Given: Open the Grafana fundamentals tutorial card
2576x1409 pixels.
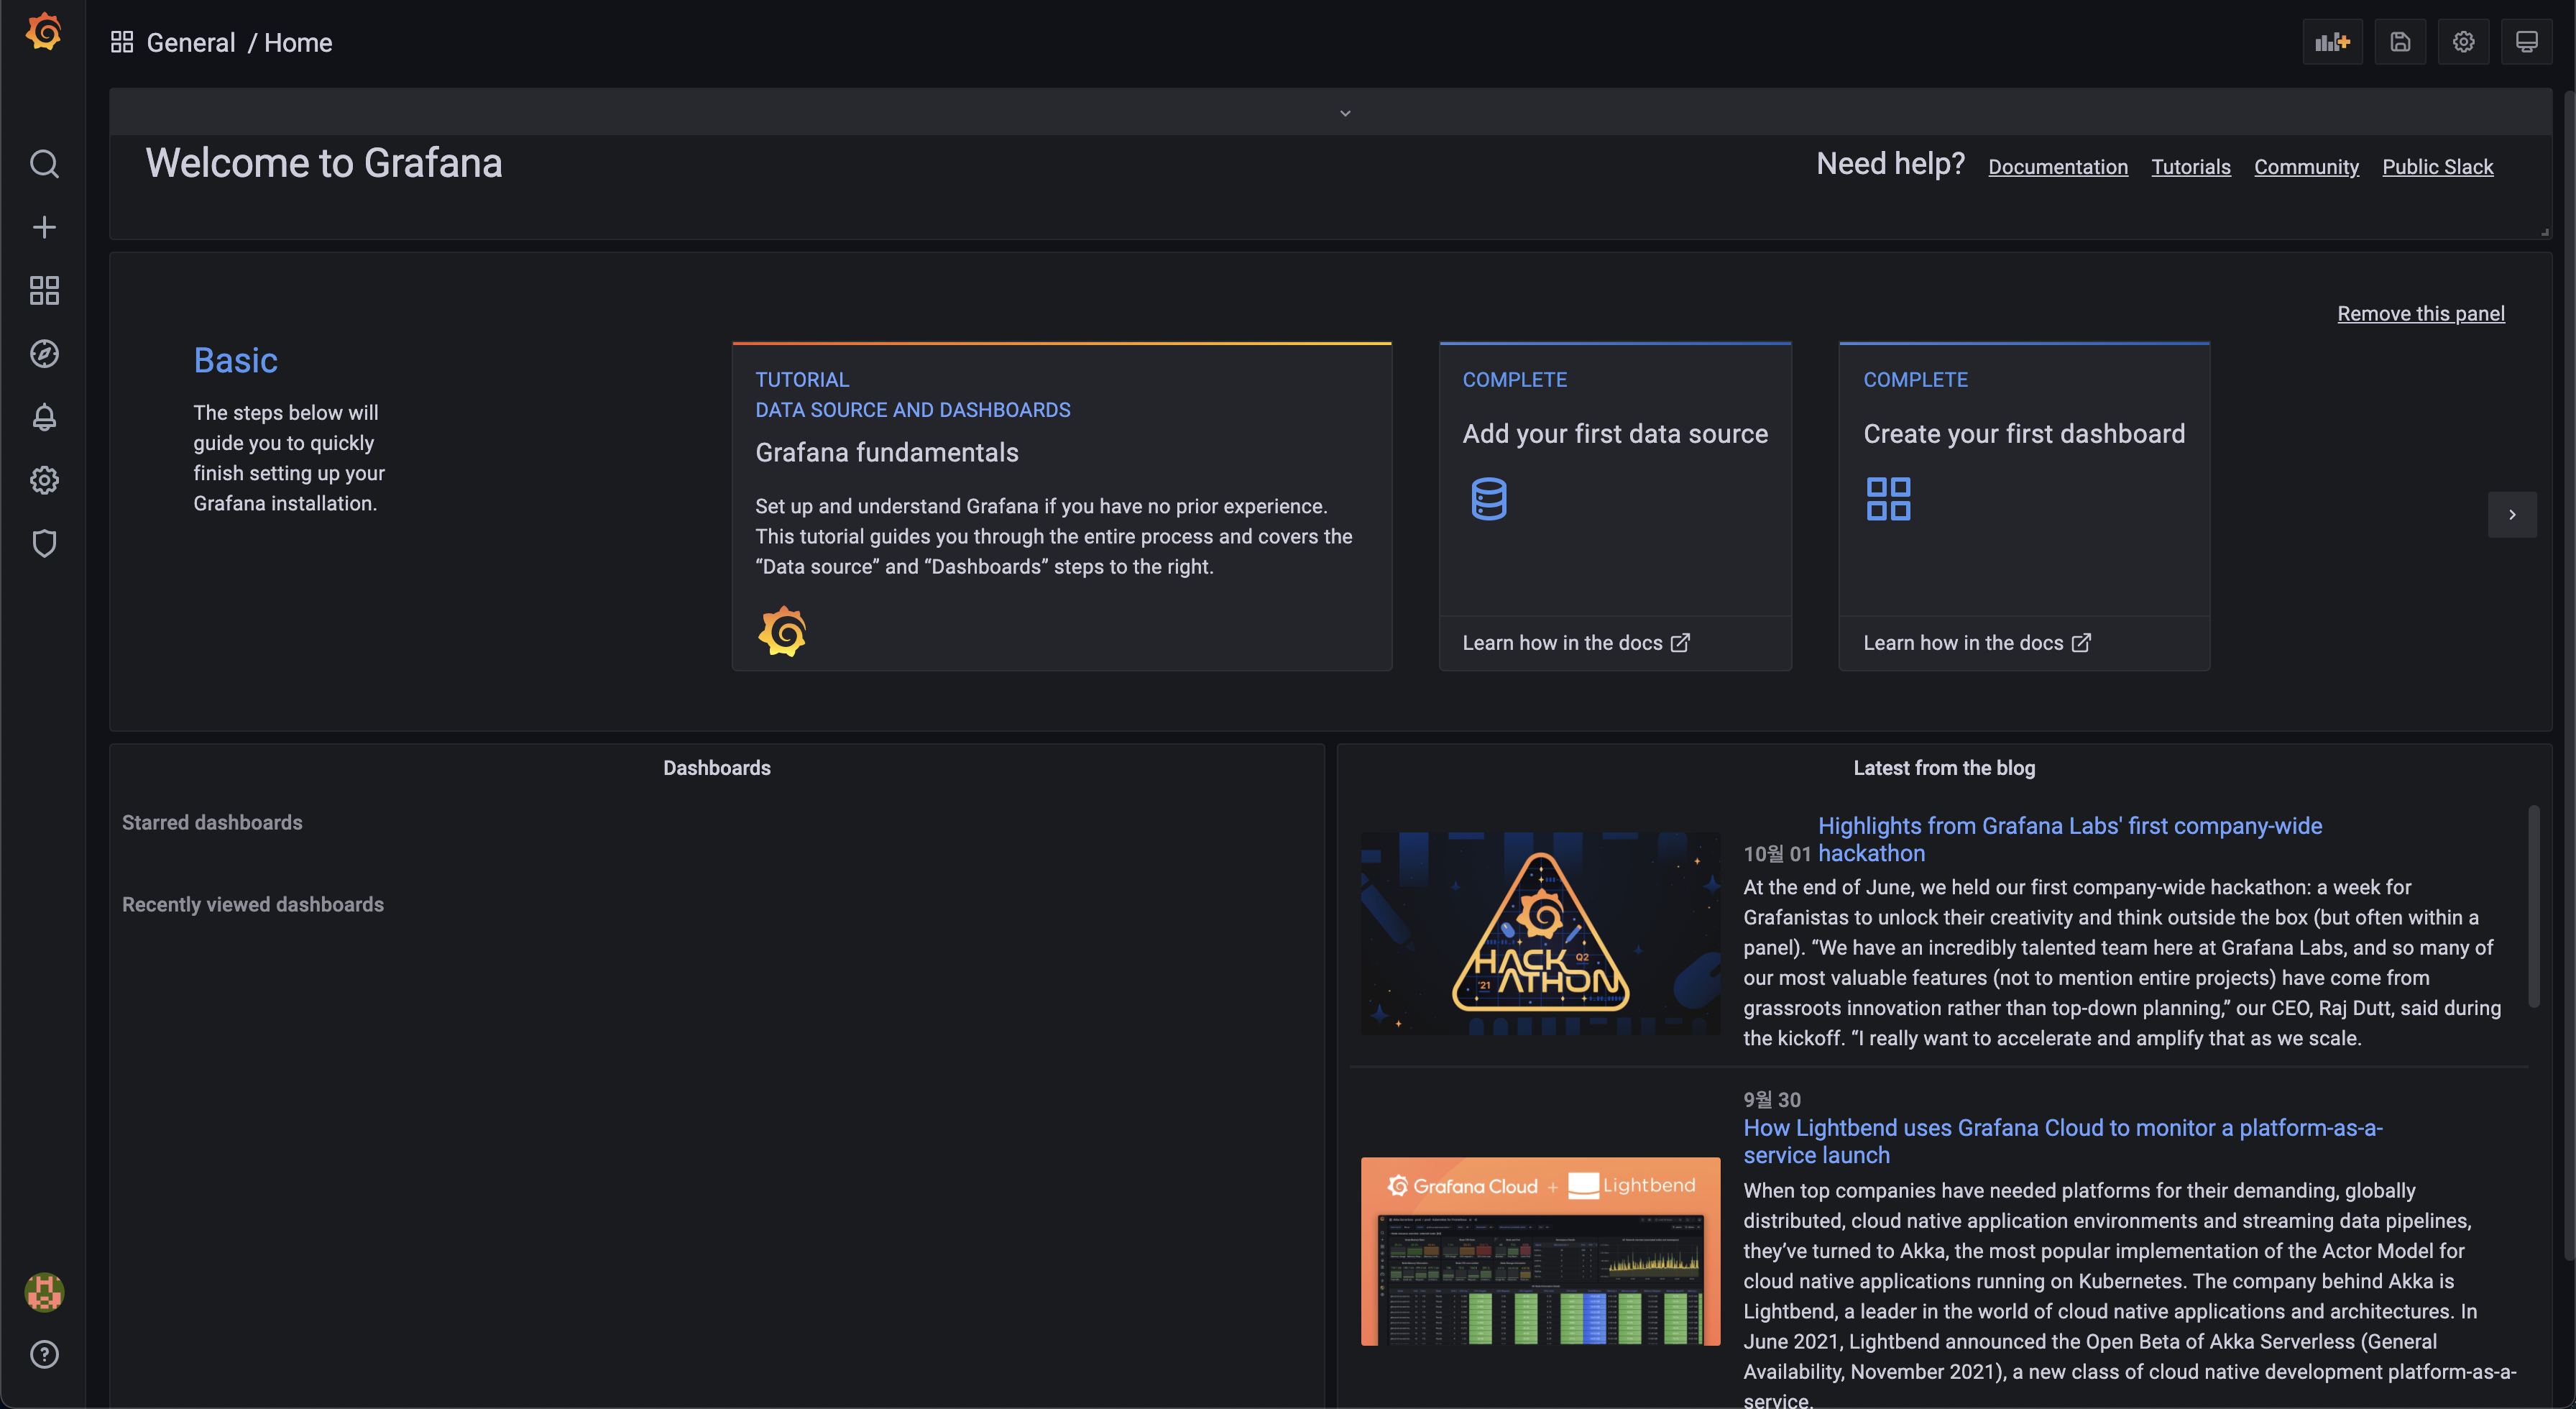Looking at the screenshot, I should point(1061,506).
